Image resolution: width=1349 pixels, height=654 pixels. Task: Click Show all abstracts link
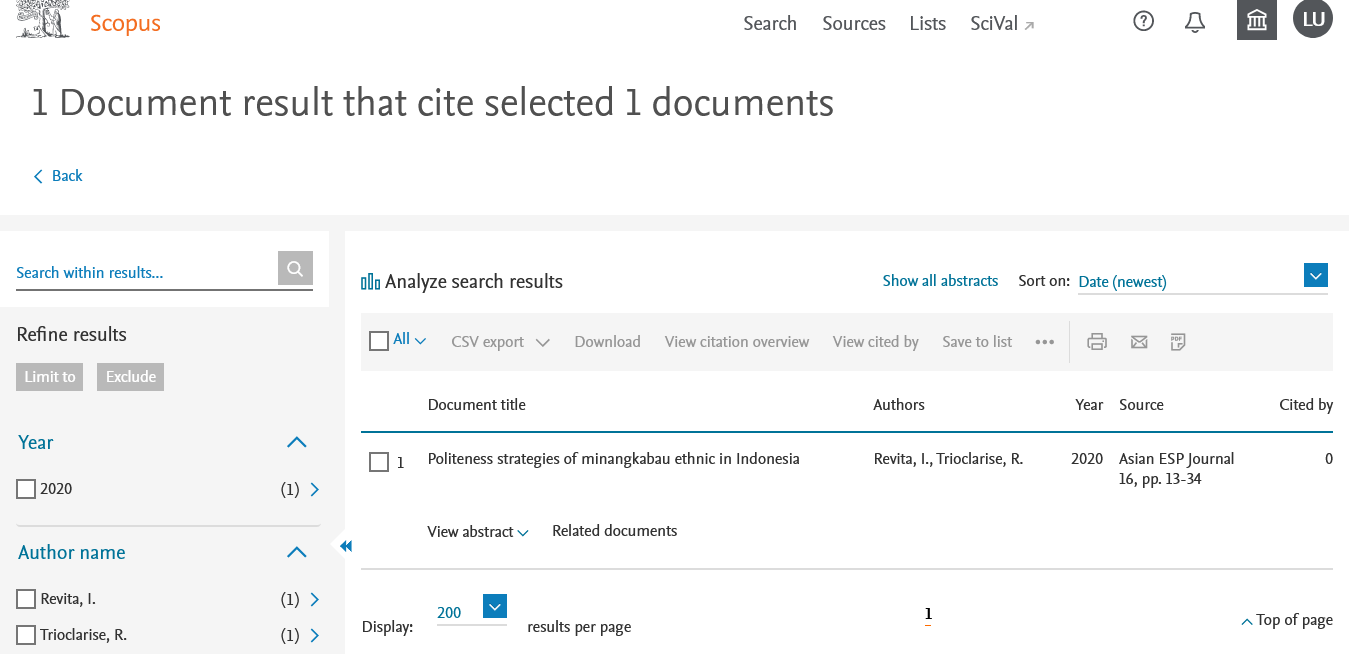(x=940, y=281)
